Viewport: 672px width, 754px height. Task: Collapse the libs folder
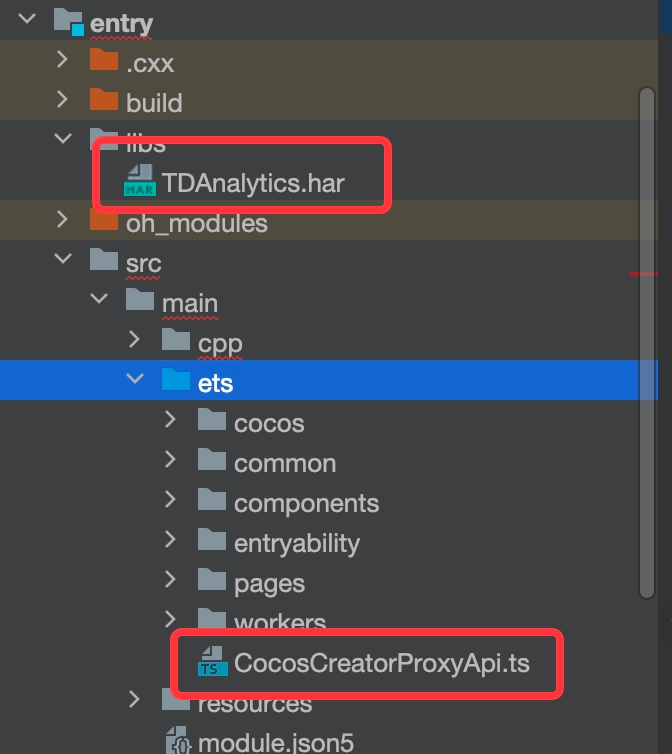tap(63, 138)
